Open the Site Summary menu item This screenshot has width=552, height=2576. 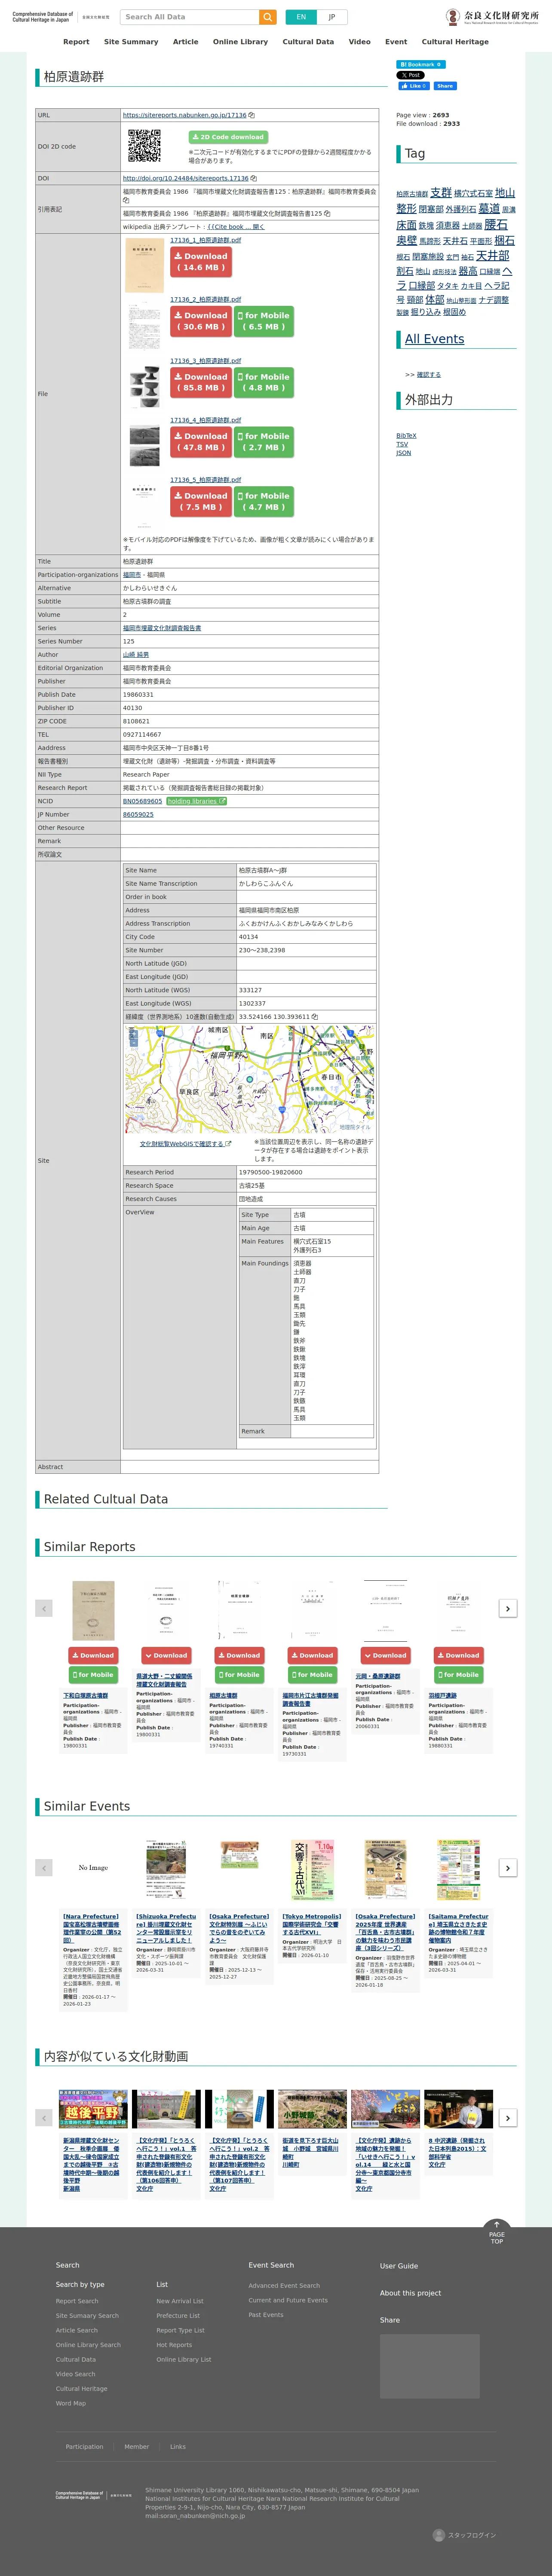click(131, 42)
